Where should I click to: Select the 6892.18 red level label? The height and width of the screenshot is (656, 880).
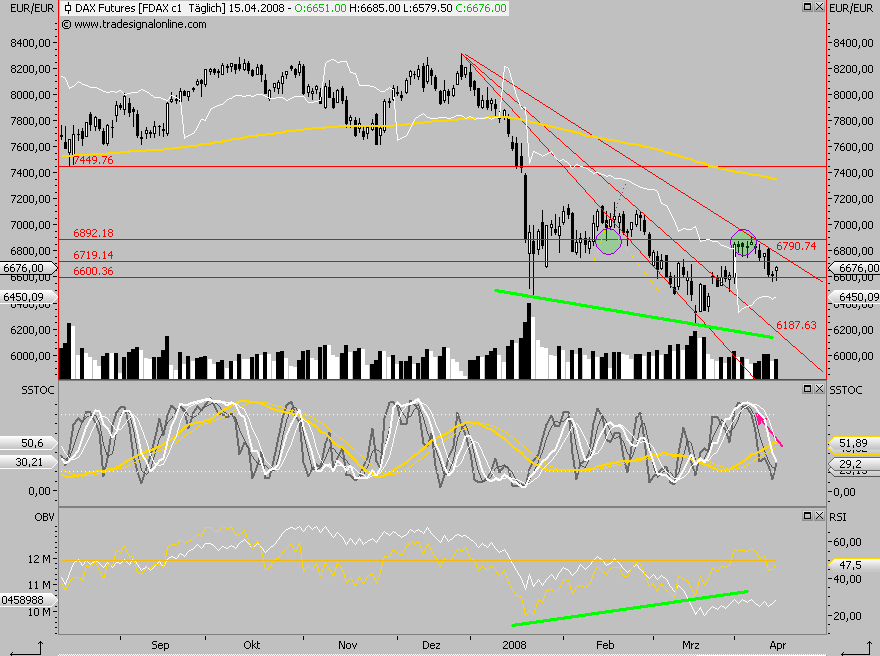(93, 233)
